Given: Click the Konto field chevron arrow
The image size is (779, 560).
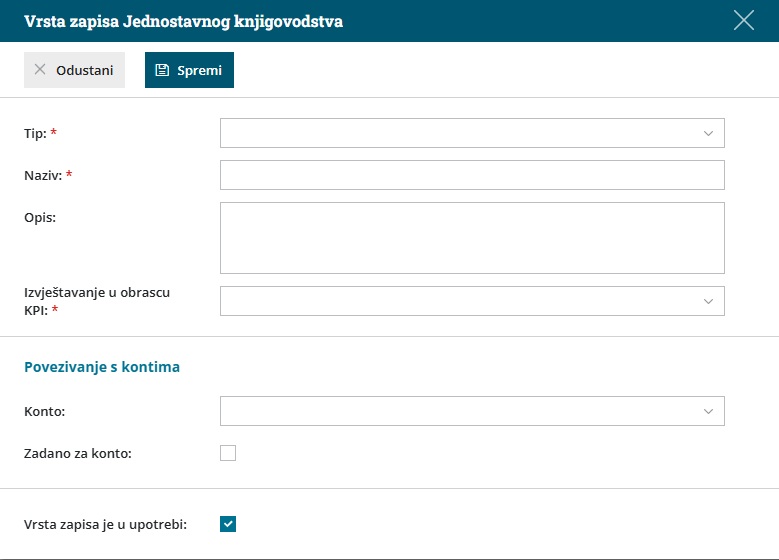Looking at the screenshot, I should [708, 411].
